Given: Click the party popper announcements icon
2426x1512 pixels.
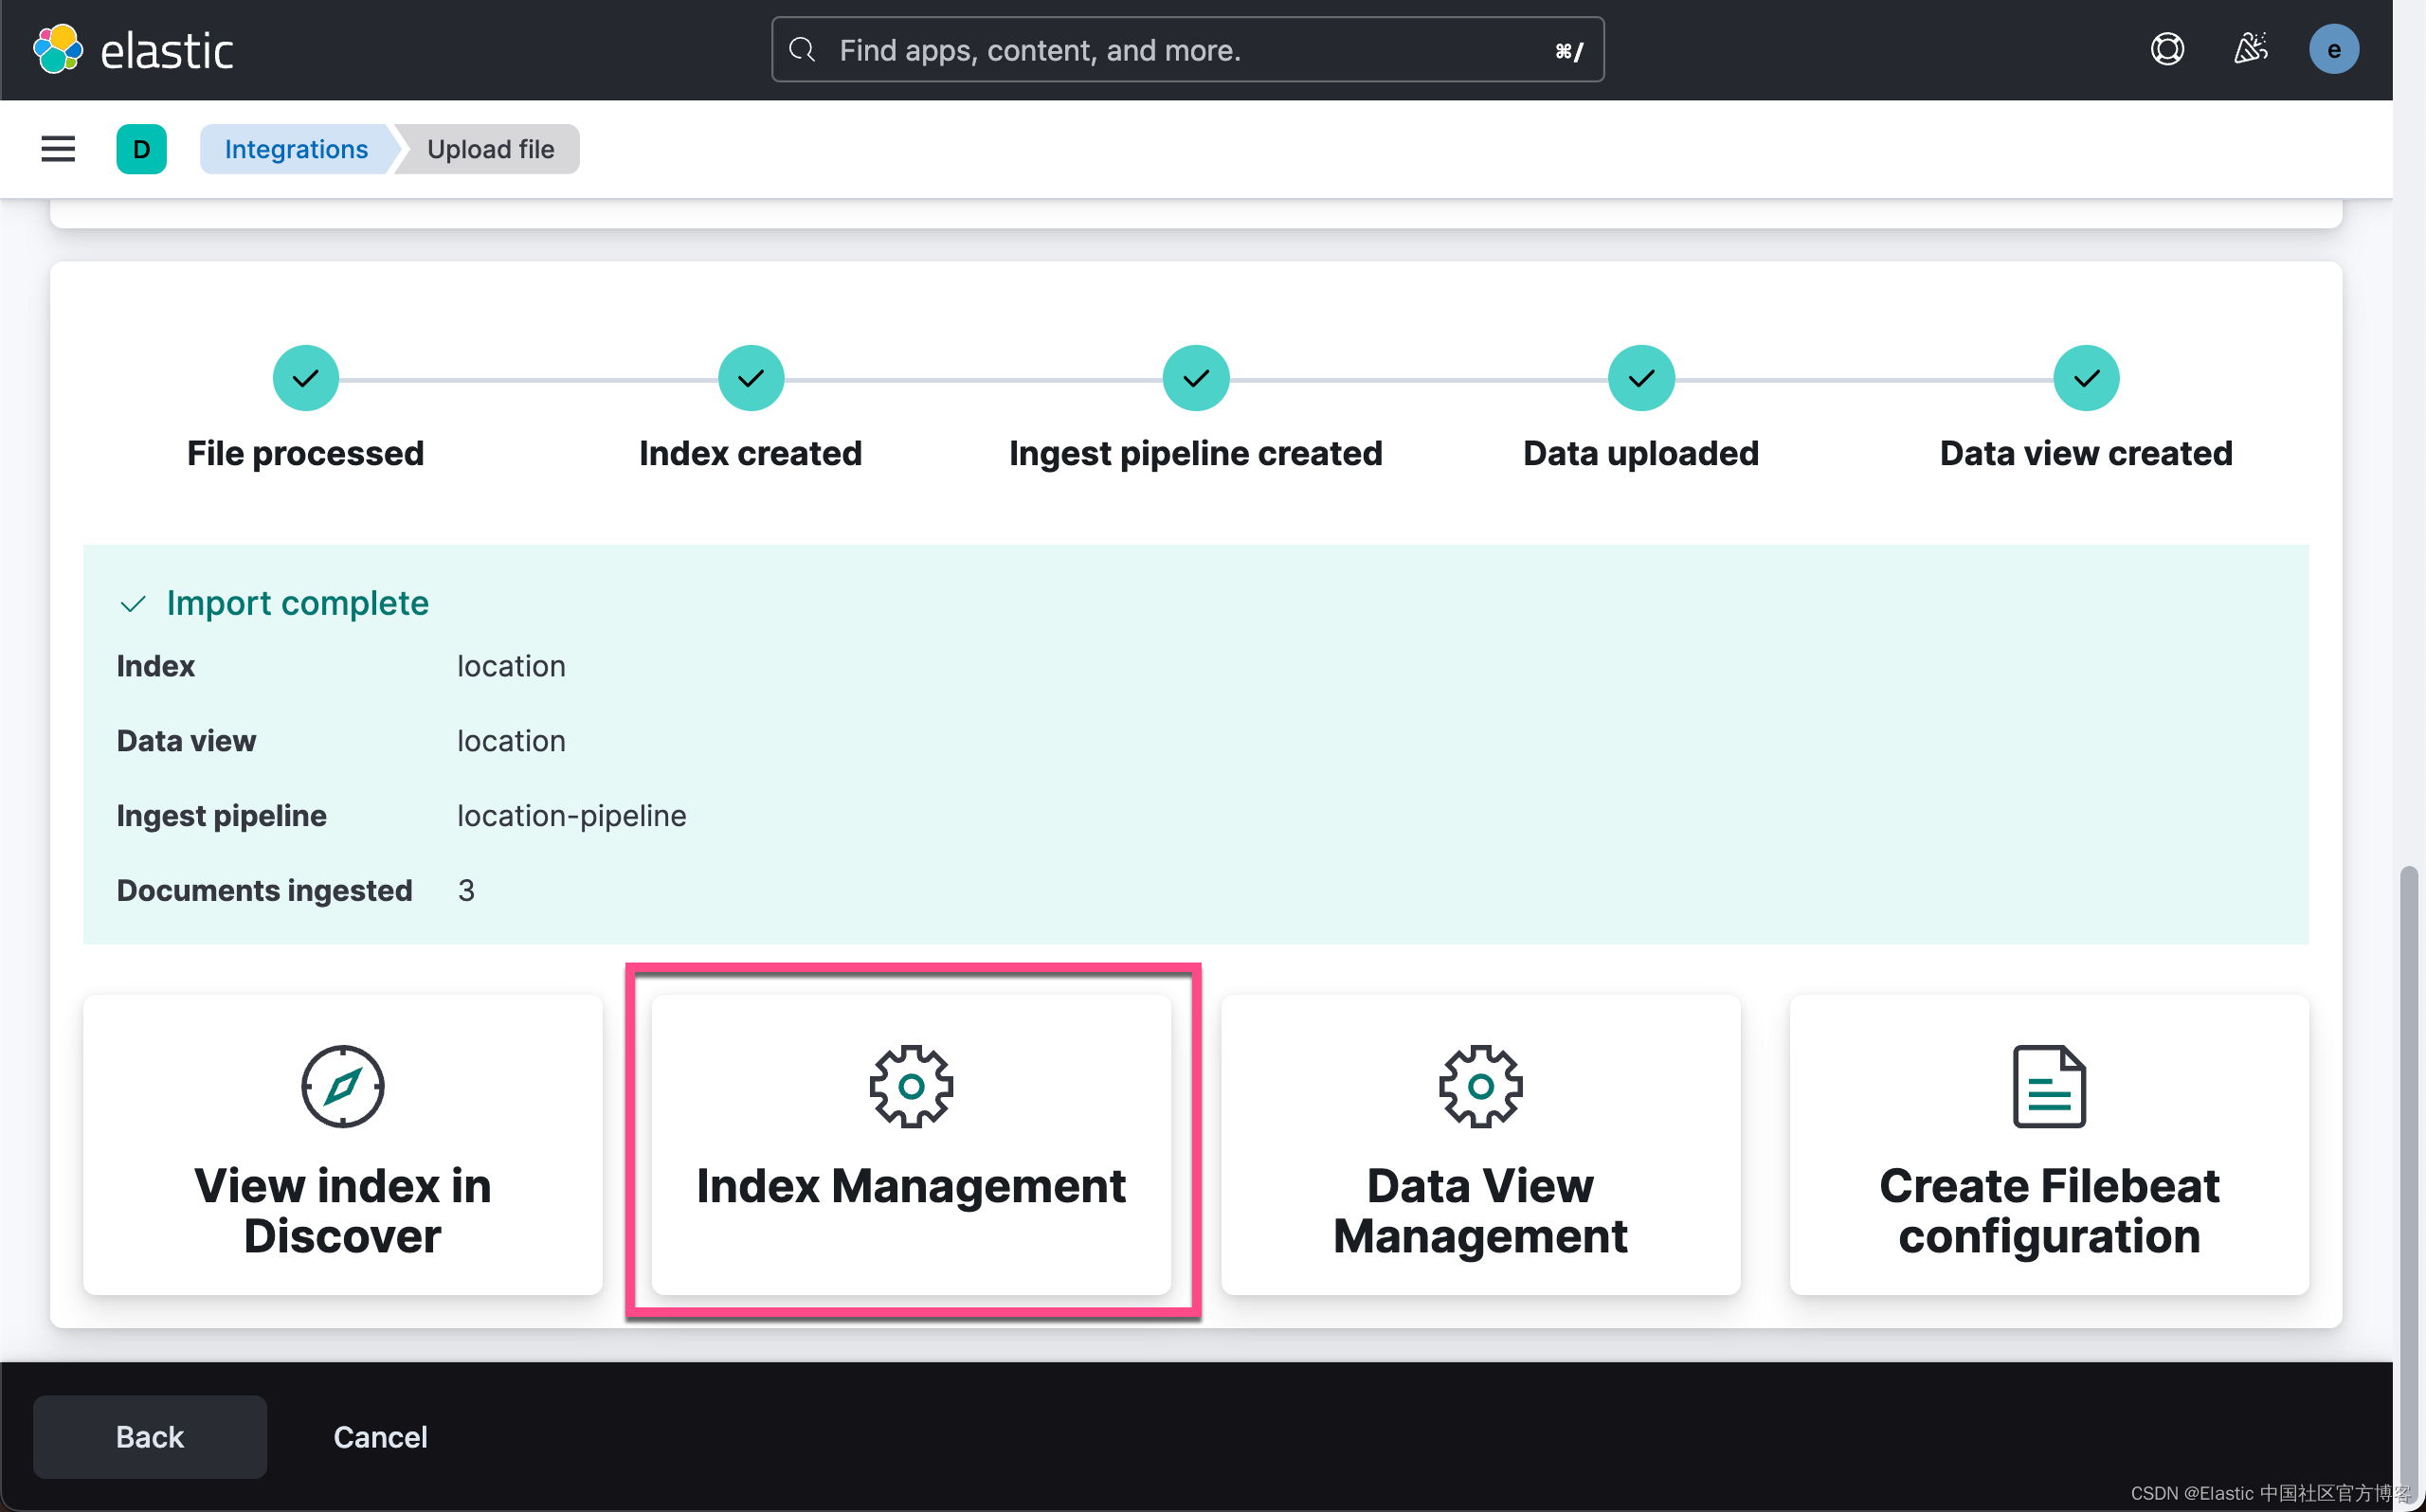Looking at the screenshot, I should click(x=2250, y=49).
